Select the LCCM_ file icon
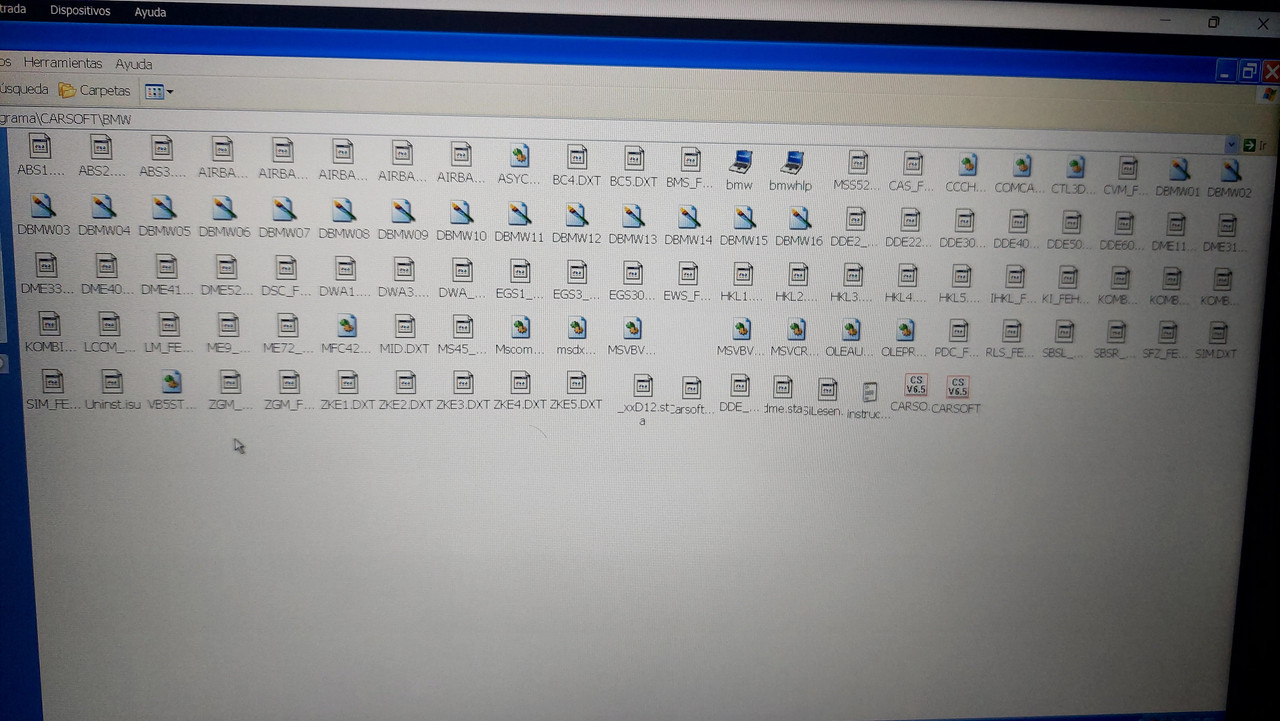This screenshot has height=721, width=1280. pos(109,324)
